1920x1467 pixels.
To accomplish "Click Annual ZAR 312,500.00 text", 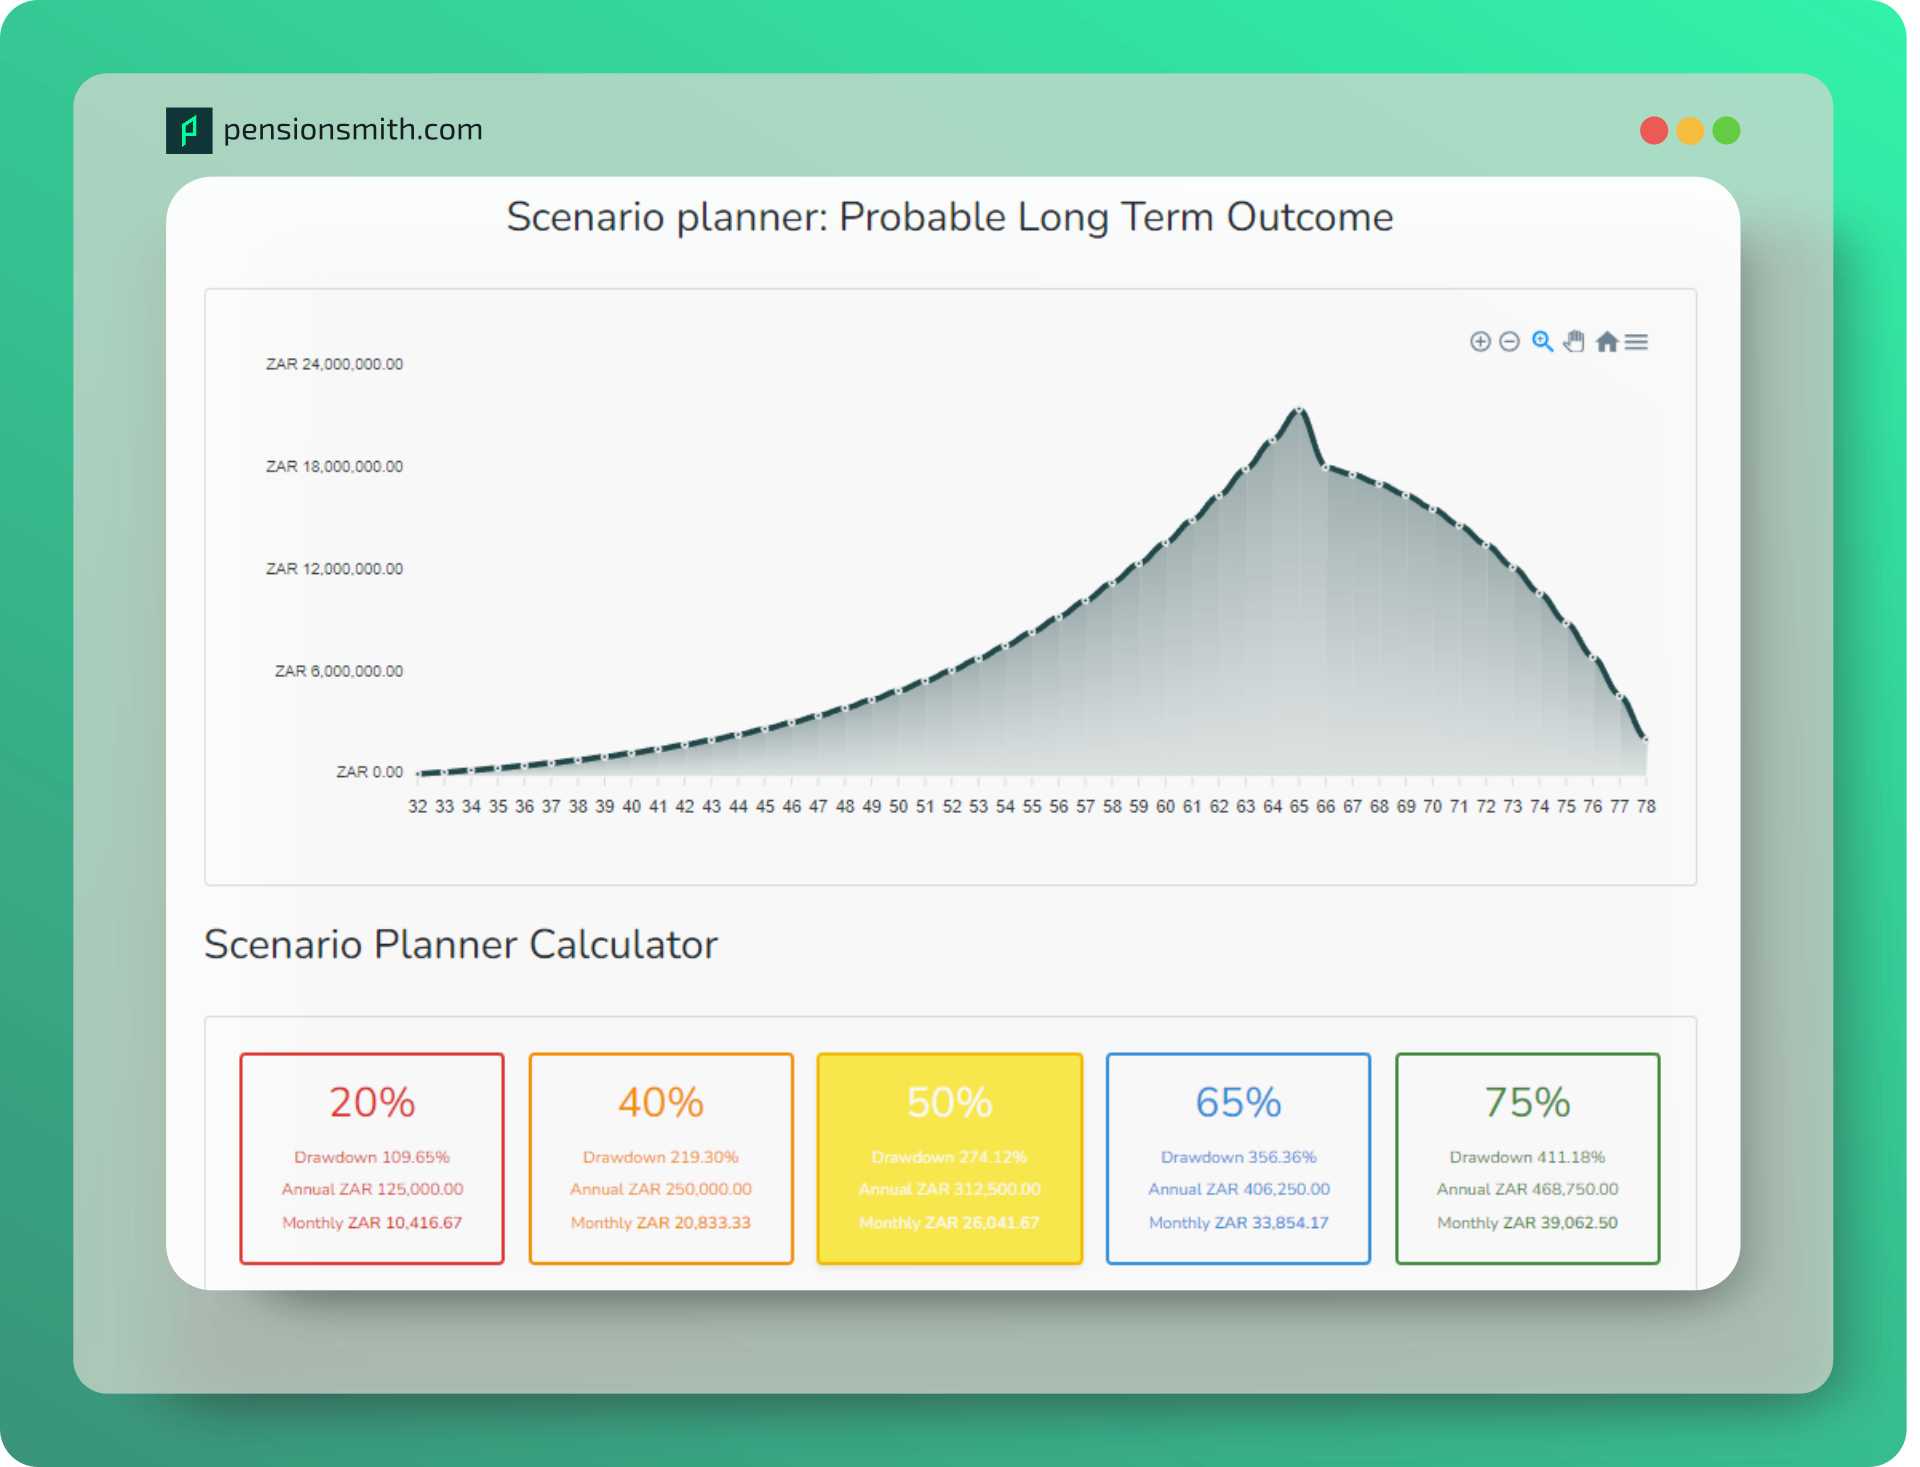I will tap(950, 1189).
